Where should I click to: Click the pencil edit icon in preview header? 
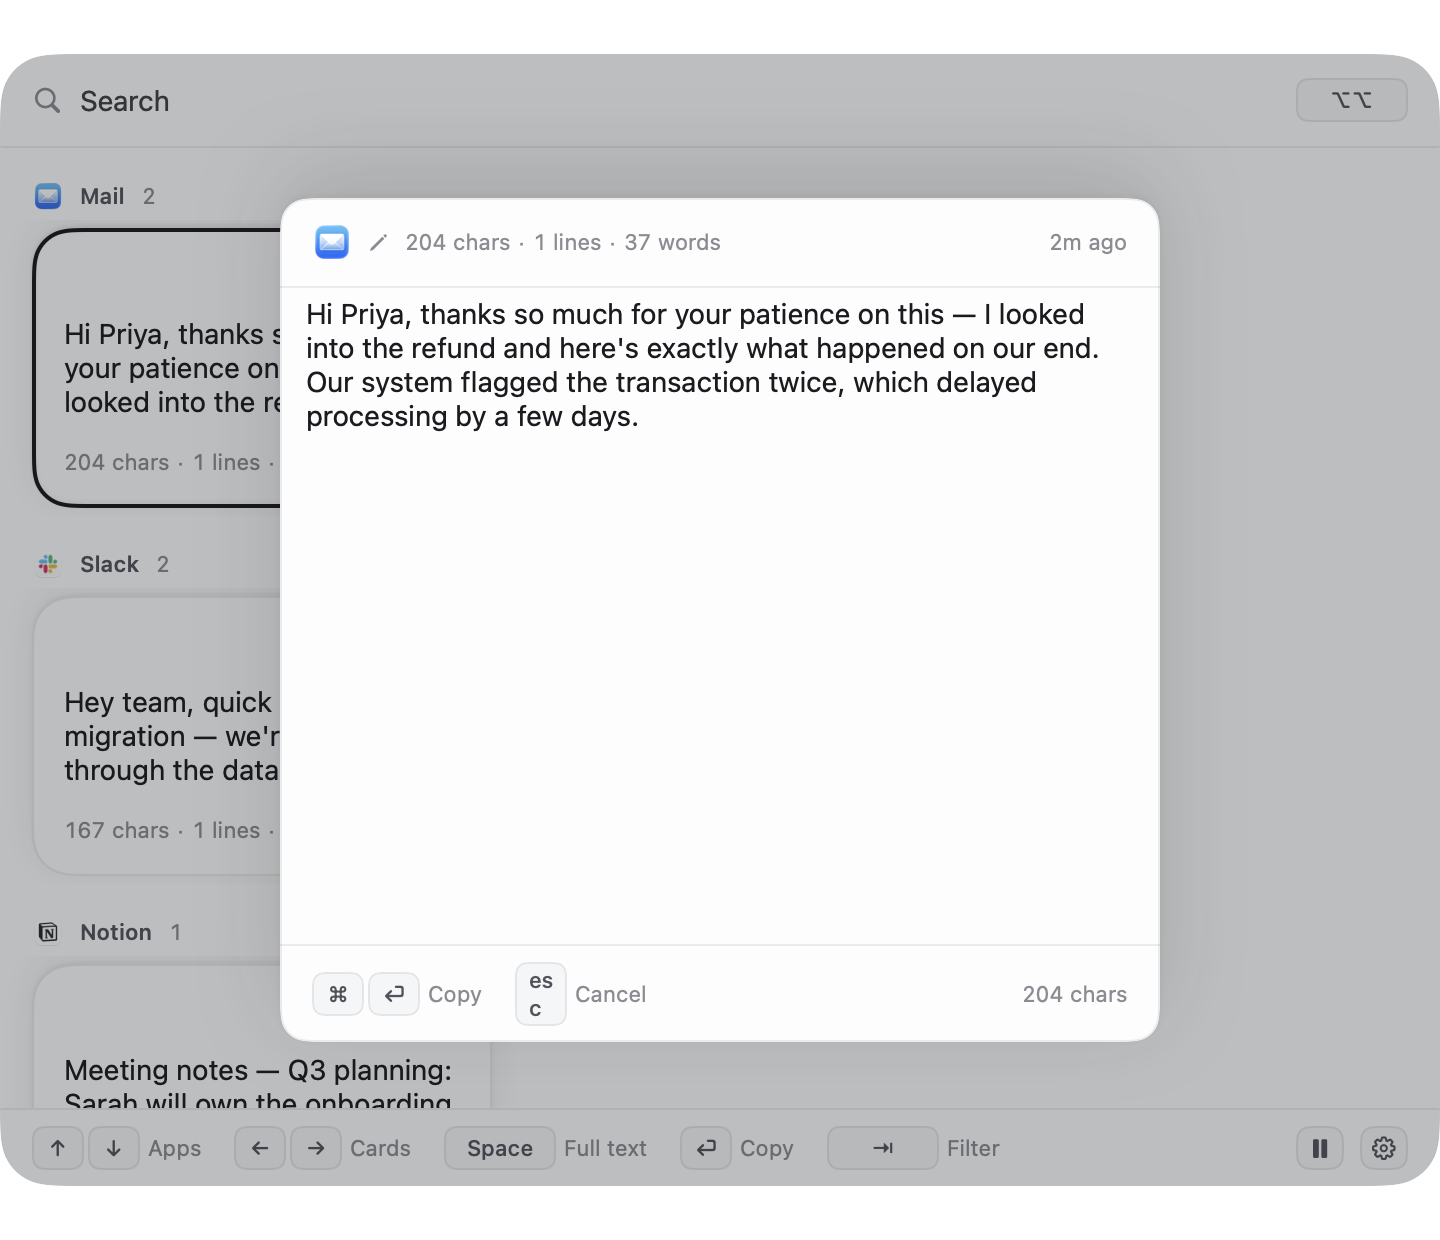[x=378, y=243]
